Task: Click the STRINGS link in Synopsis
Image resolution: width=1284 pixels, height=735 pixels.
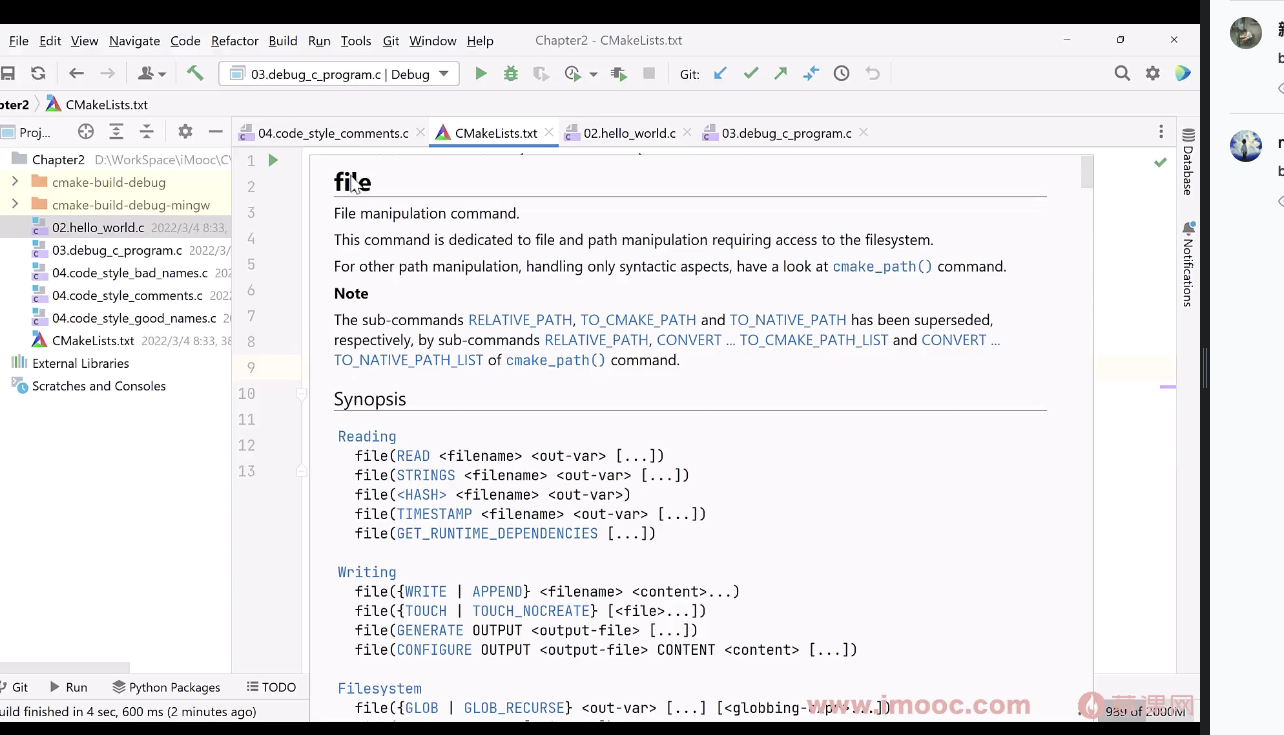Action: (x=426, y=476)
